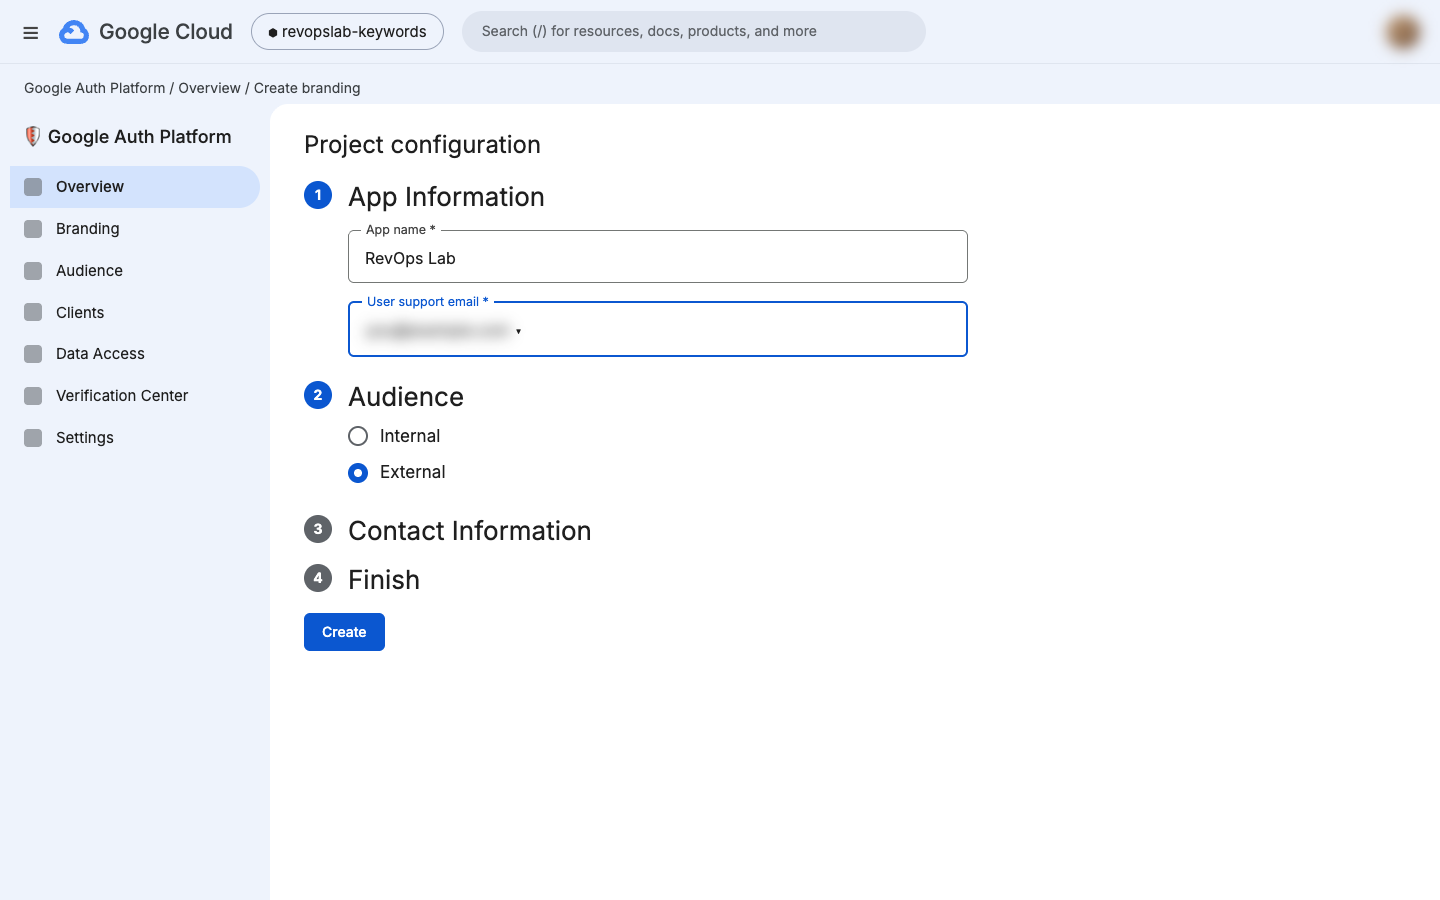The image size is (1440, 900).
Task: Click the Create button
Action: pos(344,632)
